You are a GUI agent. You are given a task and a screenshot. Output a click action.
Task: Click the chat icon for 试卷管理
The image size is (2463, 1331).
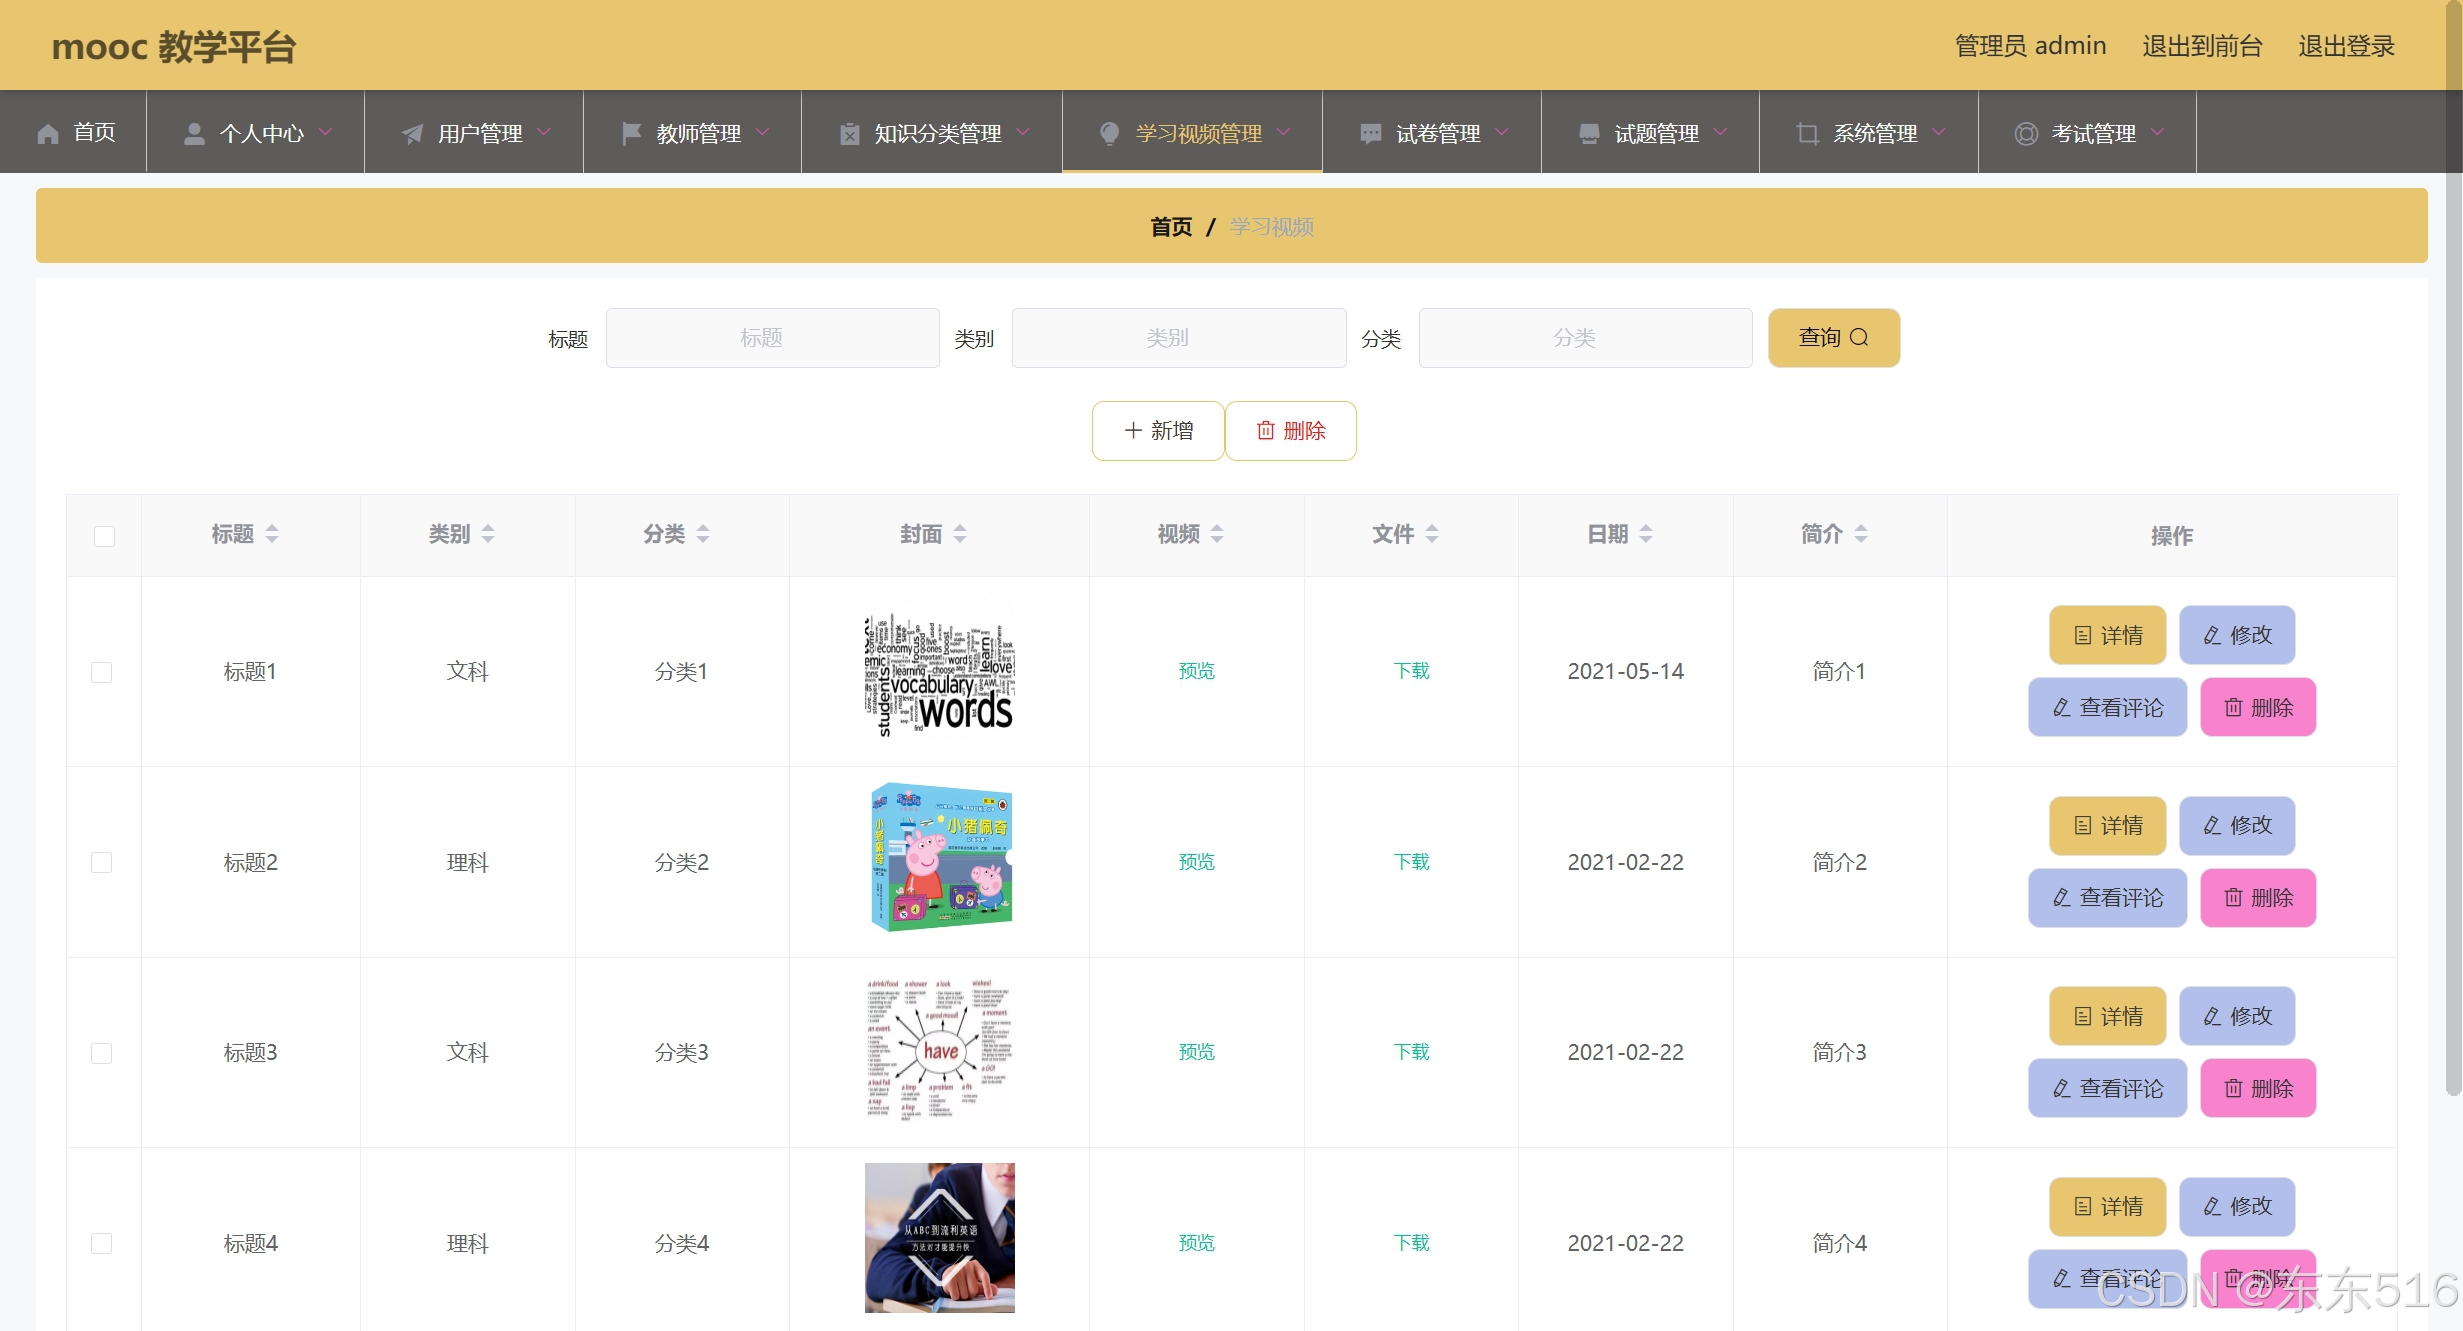[1370, 134]
